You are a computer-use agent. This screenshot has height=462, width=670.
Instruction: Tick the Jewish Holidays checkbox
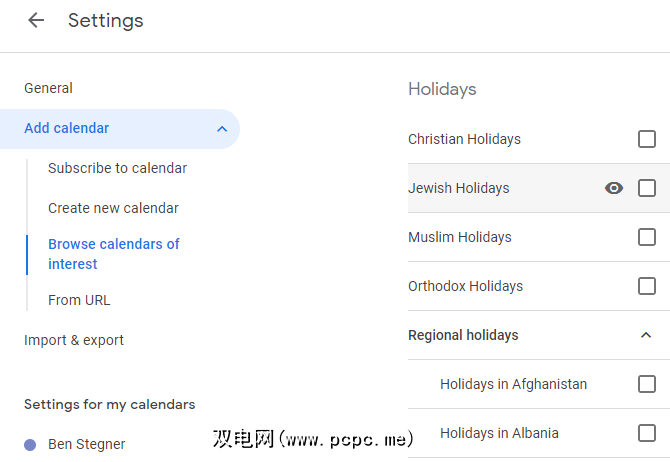[x=647, y=188]
